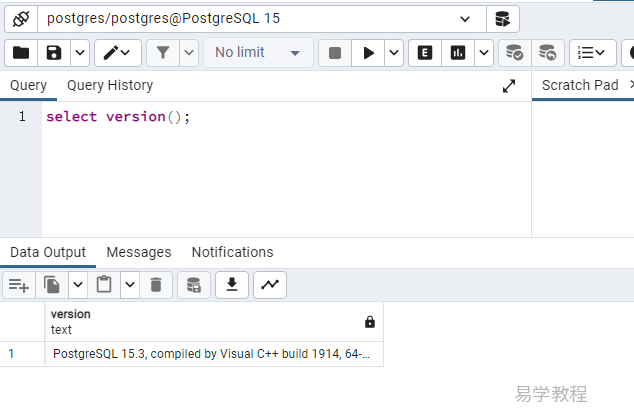Click the connection status plug icon

pos(21,19)
